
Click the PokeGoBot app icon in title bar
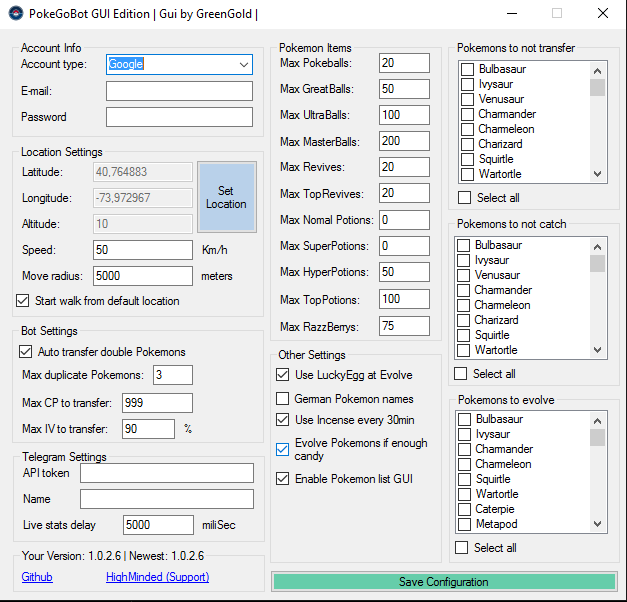(16, 13)
